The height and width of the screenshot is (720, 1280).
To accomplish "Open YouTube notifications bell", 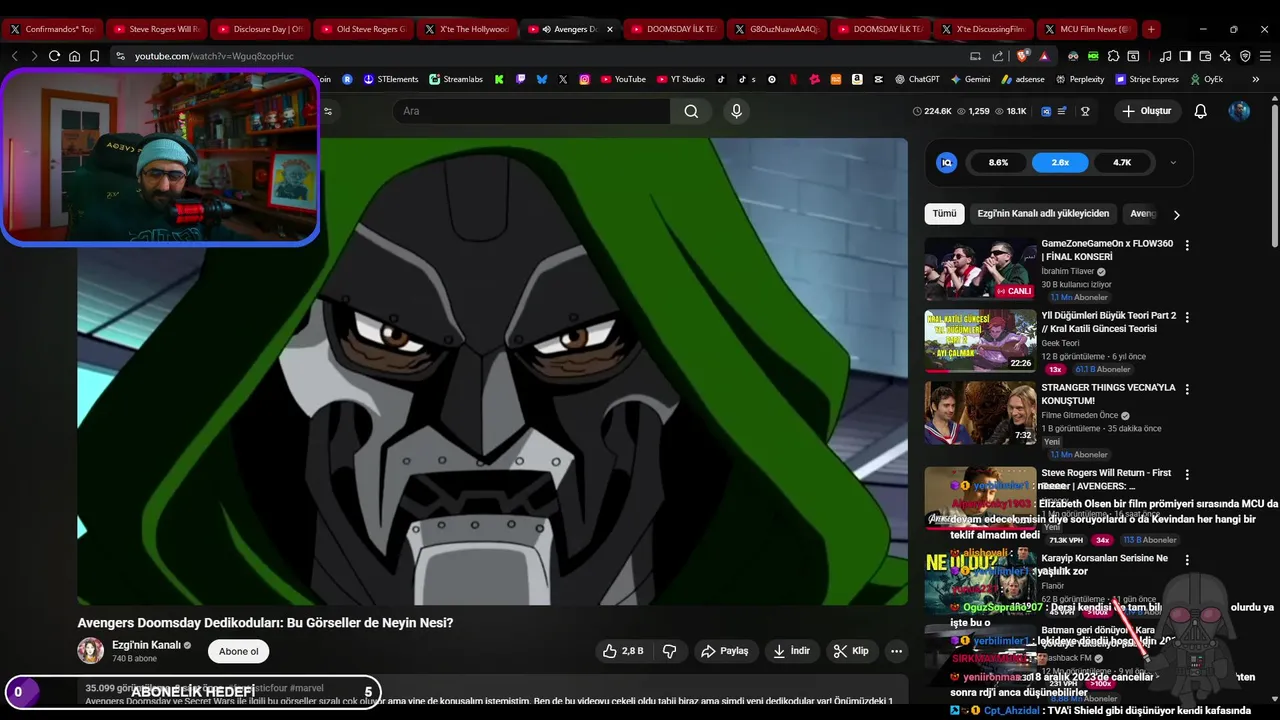I will click(x=1201, y=111).
